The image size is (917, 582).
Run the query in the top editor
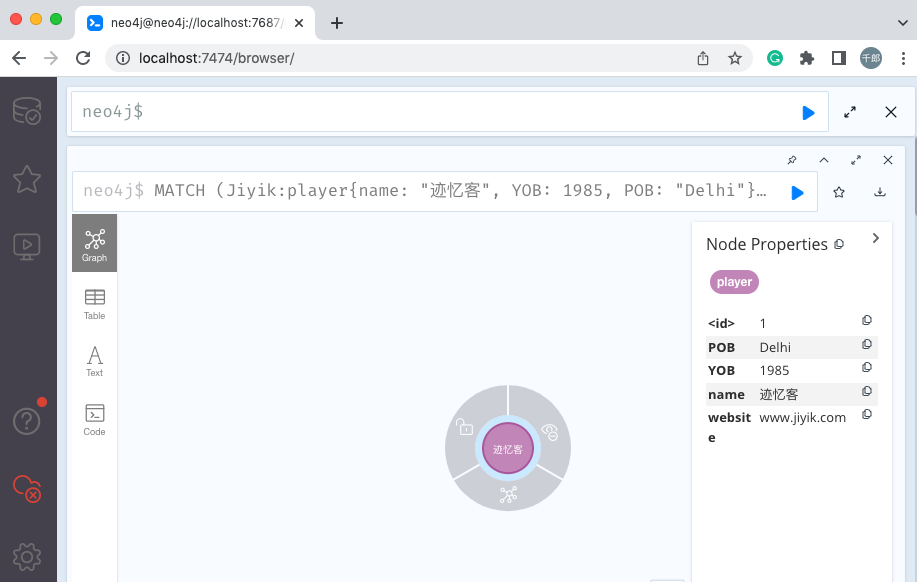coord(808,112)
